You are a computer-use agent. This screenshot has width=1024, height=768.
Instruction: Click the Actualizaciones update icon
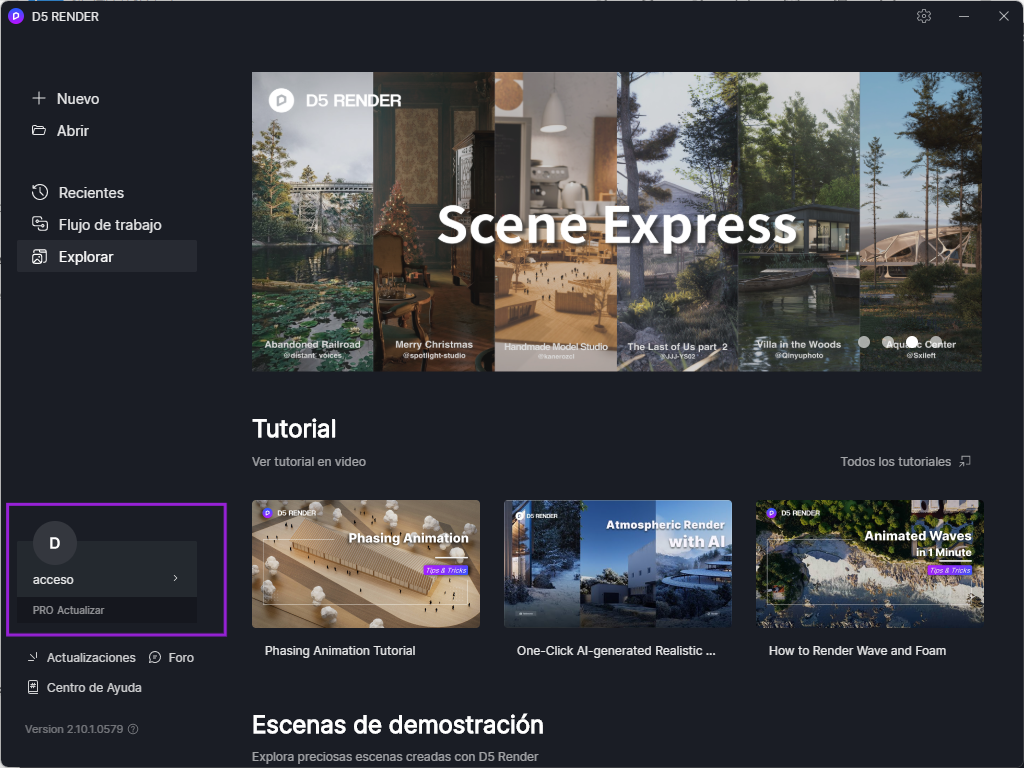pos(33,657)
